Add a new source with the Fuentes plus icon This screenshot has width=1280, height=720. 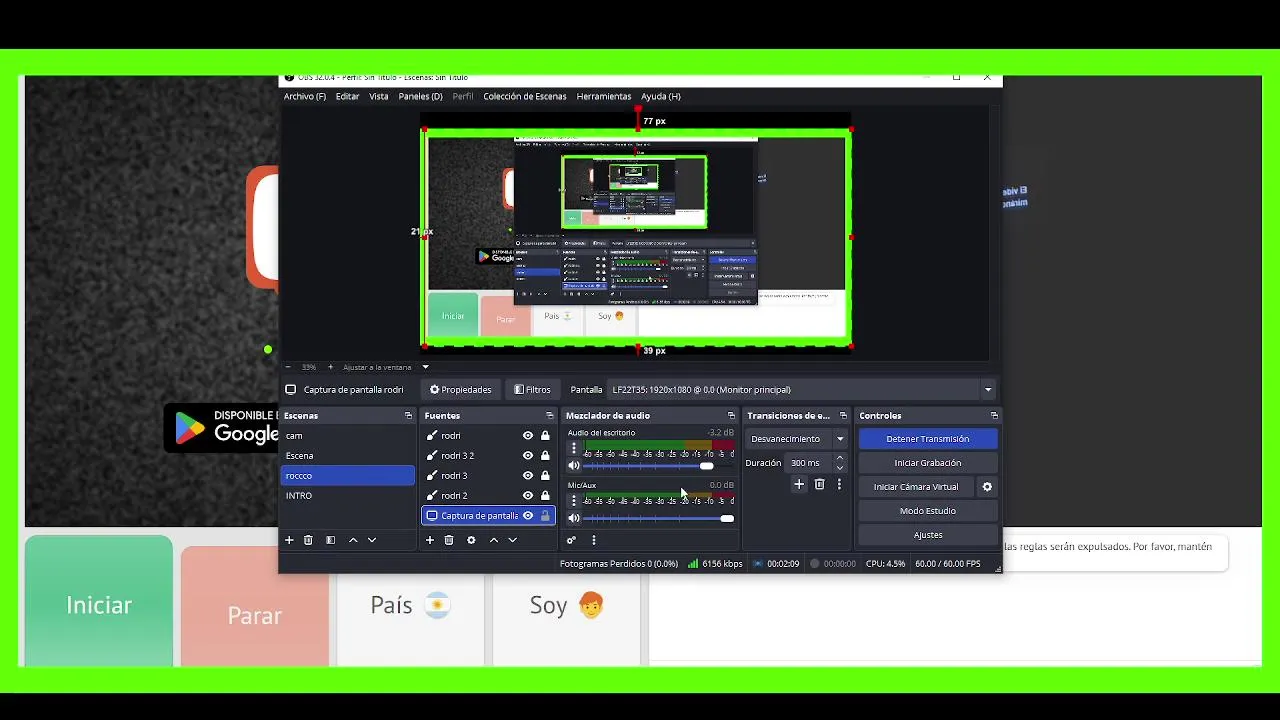point(430,540)
